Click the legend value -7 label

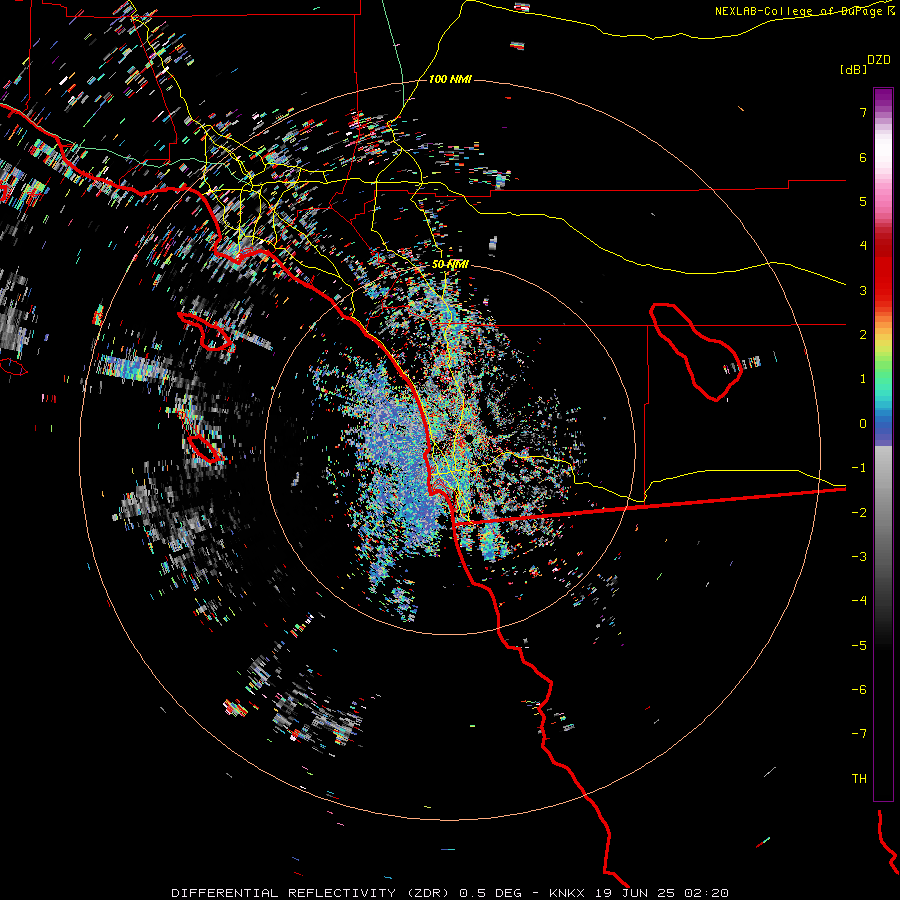859,734
